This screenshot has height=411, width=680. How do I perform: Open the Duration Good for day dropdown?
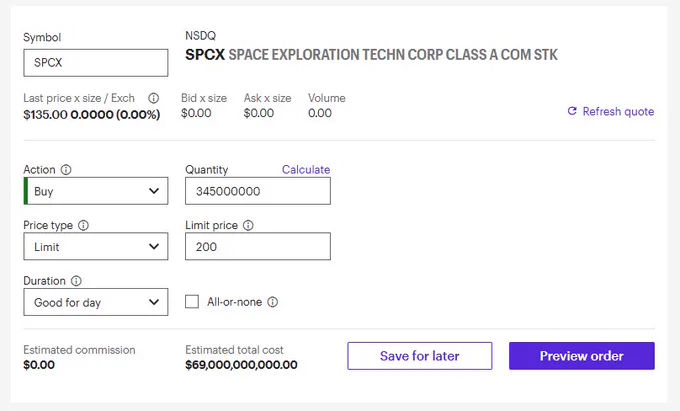[96, 302]
